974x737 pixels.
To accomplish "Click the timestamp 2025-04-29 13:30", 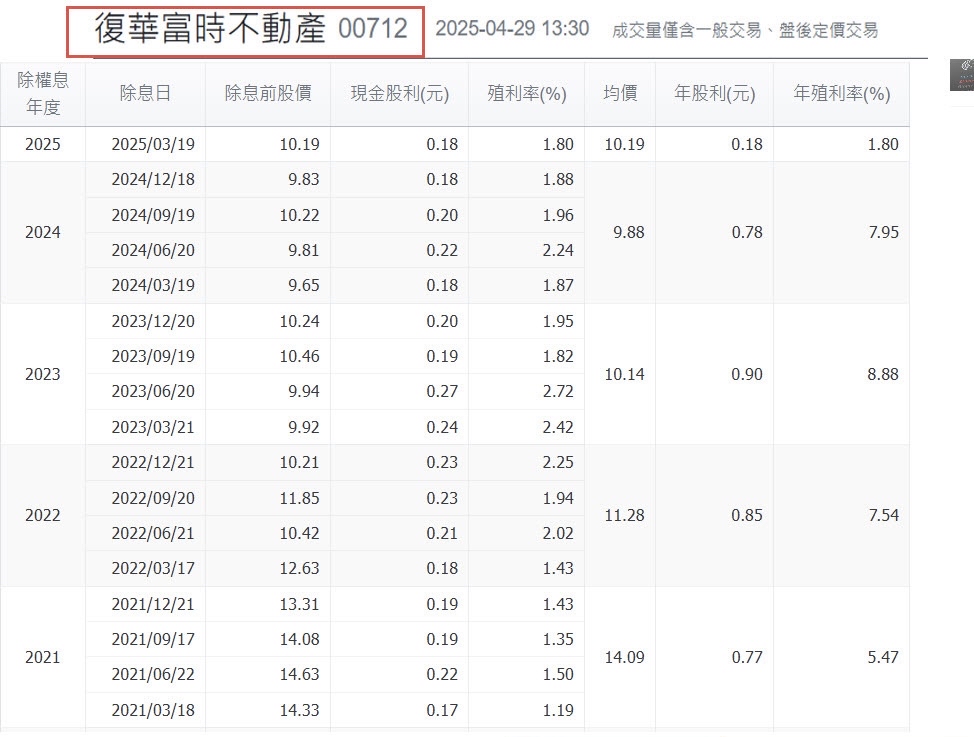I will coord(512,29).
